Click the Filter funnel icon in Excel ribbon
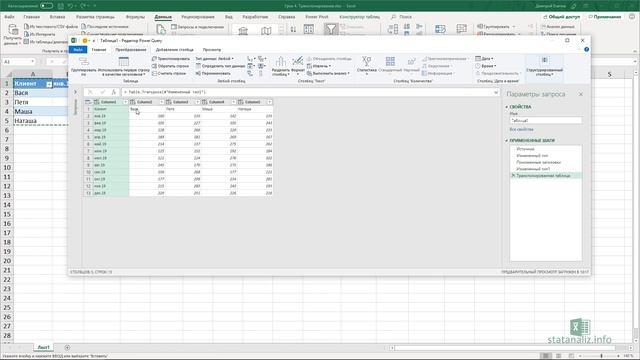 (x=331, y=29)
